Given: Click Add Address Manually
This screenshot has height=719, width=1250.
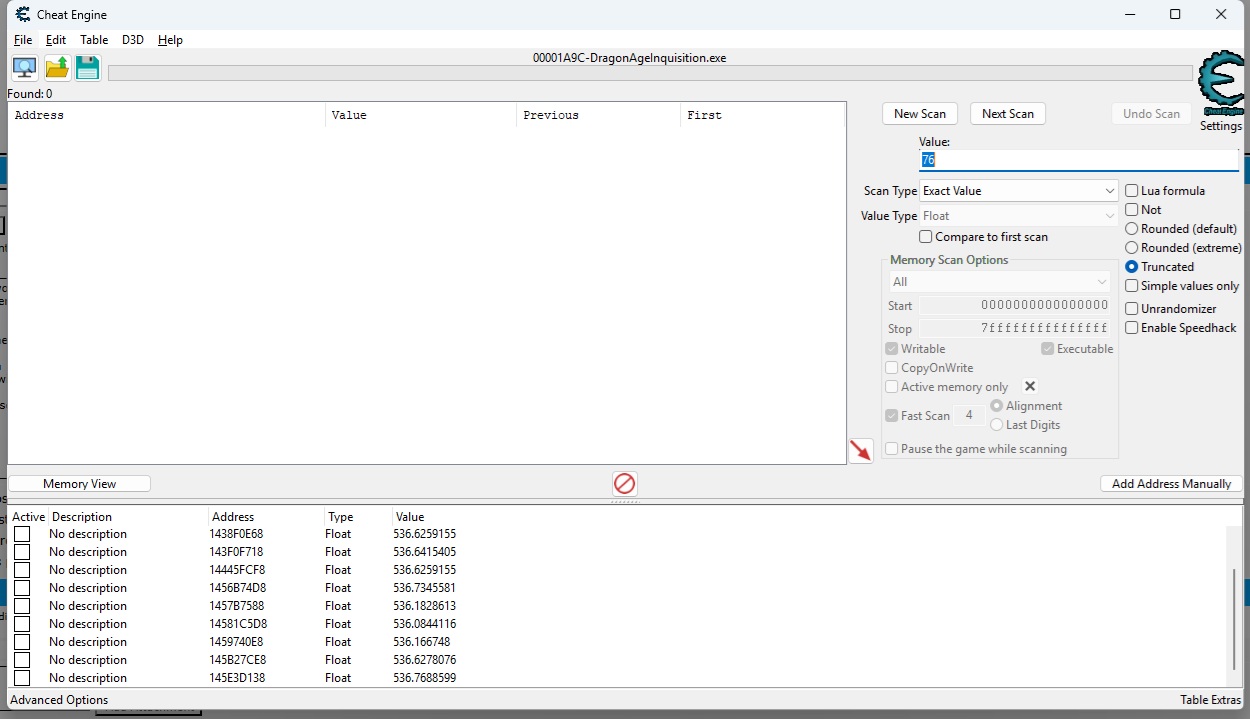Looking at the screenshot, I should pyautogui.click(x=1171, y=484).
